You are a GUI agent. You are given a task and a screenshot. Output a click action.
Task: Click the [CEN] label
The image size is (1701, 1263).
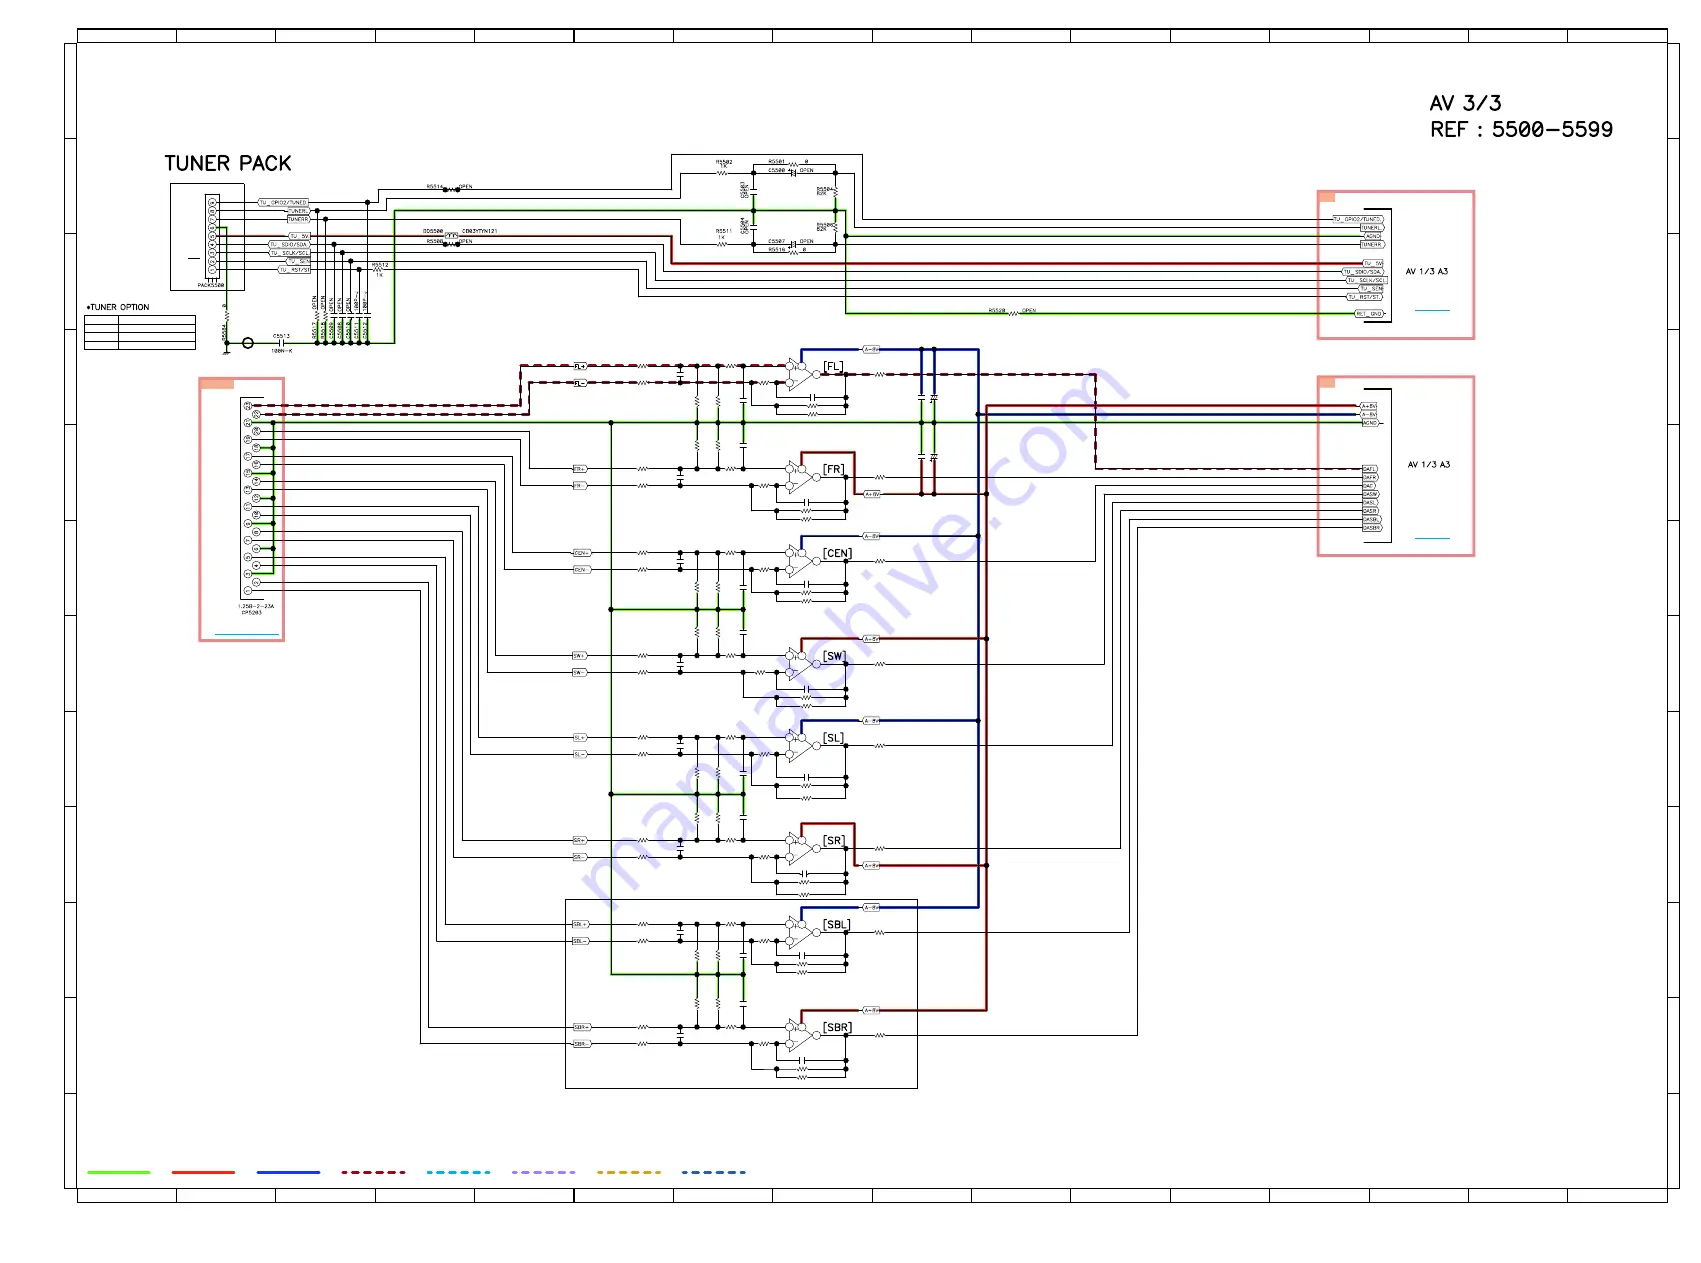click(x=837, y=553)
